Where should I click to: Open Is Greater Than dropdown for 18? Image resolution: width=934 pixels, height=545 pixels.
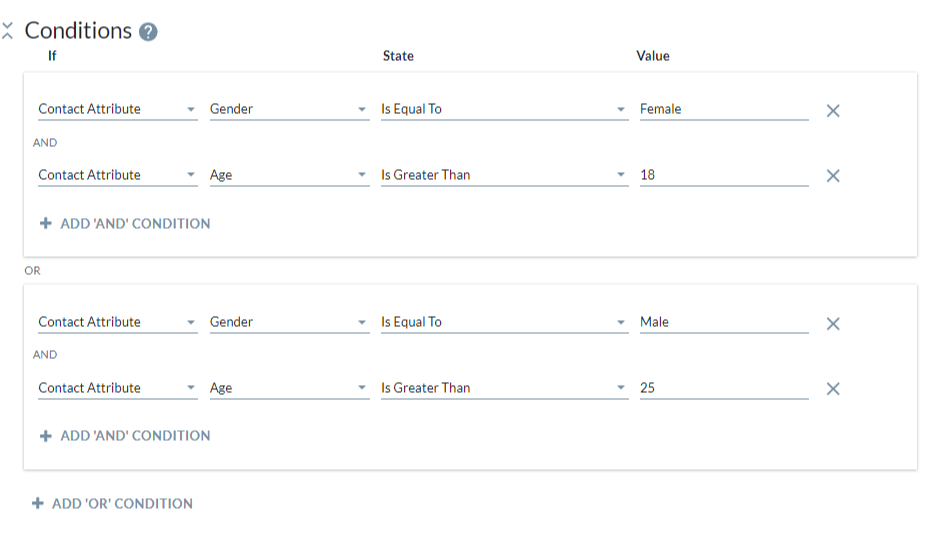(505, 175)
